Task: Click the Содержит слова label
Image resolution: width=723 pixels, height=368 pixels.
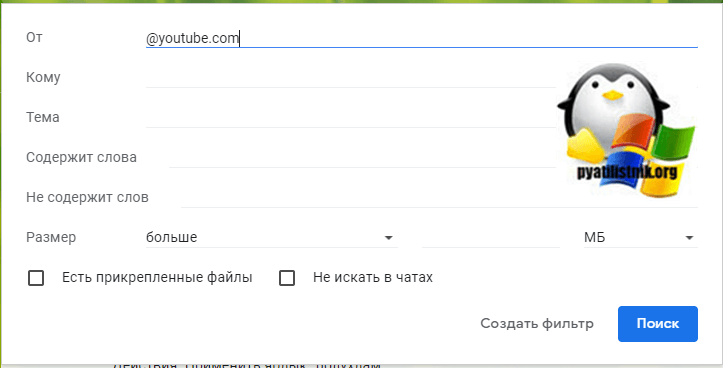Action: pyautogui.click(x=82, y=158)
